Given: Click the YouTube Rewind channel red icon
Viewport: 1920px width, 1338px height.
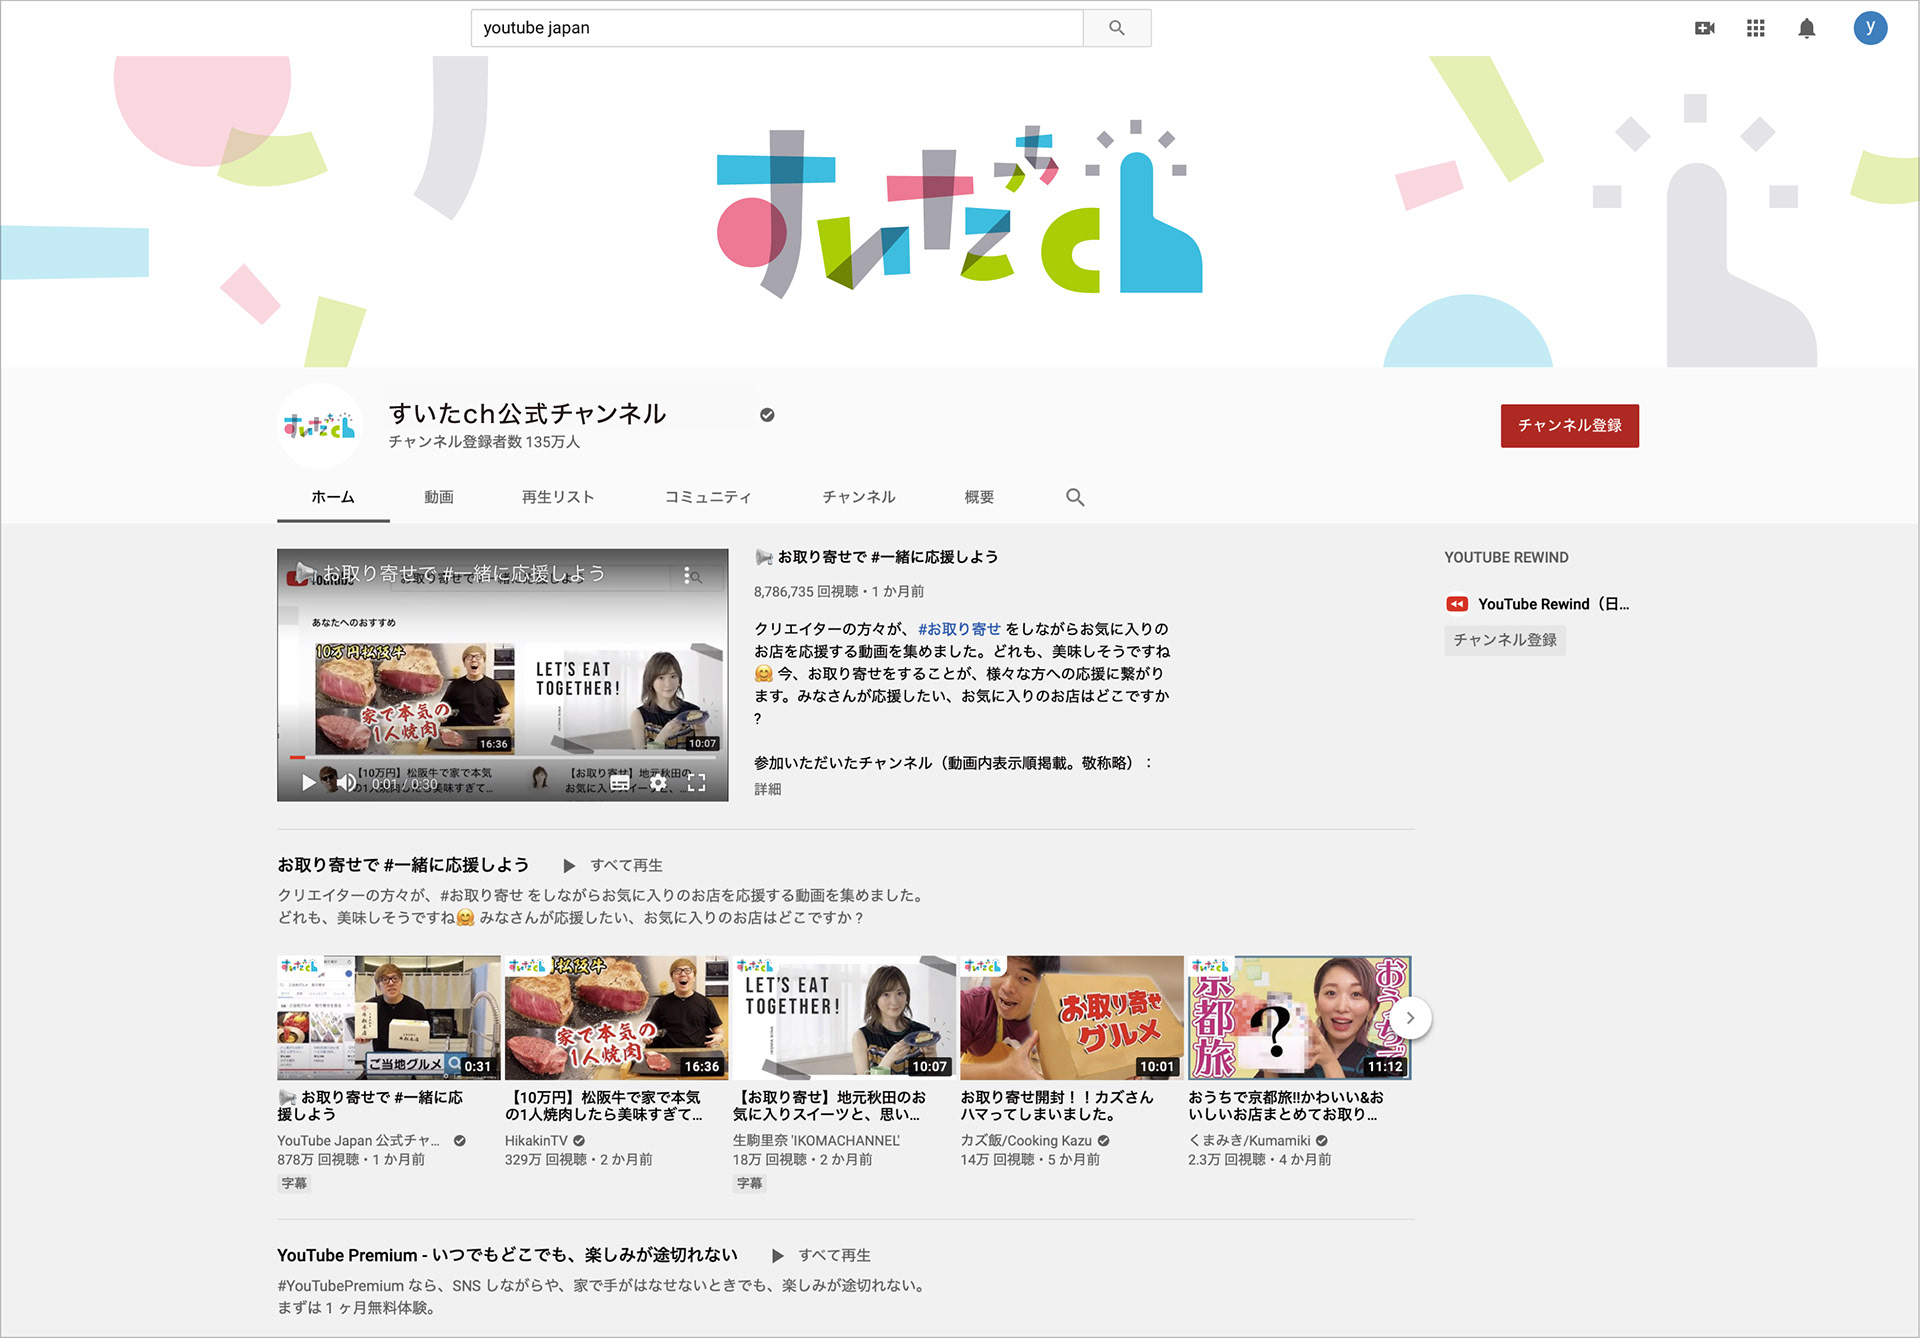Looking at the screenshot, I should (1457, 604).
